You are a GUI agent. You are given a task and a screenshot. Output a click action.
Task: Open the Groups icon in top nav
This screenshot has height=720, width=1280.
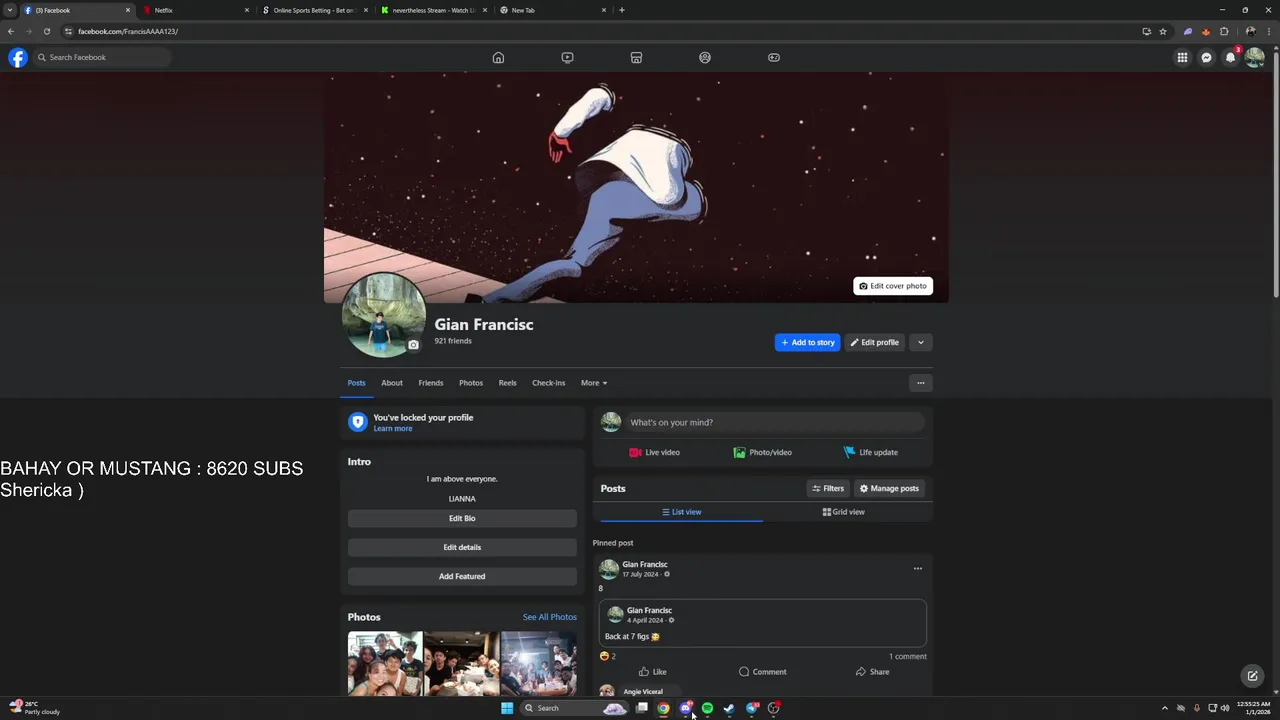[x=705, y=57]
